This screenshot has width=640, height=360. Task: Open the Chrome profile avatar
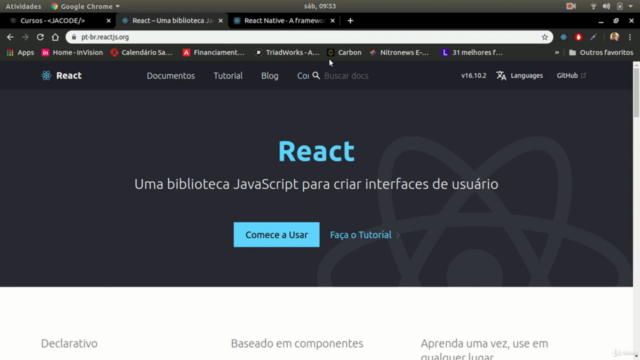point(614,37)
